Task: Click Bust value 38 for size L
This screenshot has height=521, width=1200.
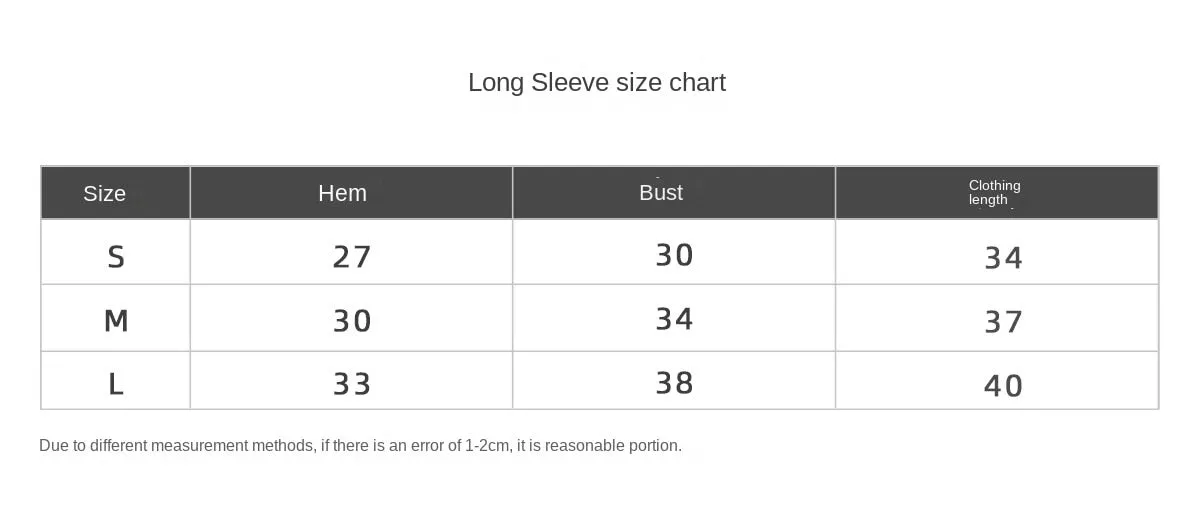Action: pyautogui.click(x=674, y=383)
